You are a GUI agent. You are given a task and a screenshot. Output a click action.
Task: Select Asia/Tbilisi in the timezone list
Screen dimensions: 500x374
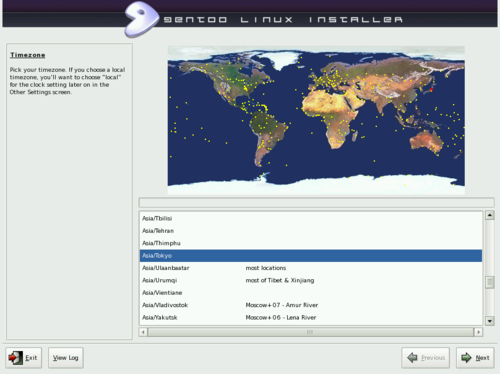tap(311, 218)
